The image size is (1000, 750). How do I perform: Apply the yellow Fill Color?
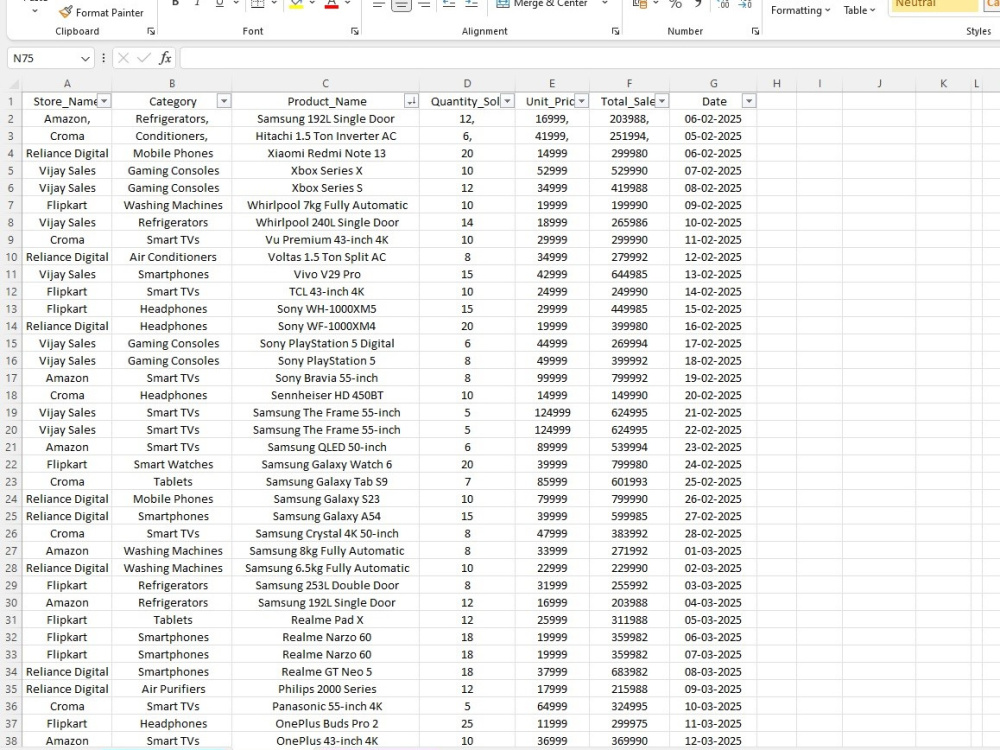[296, 3]
